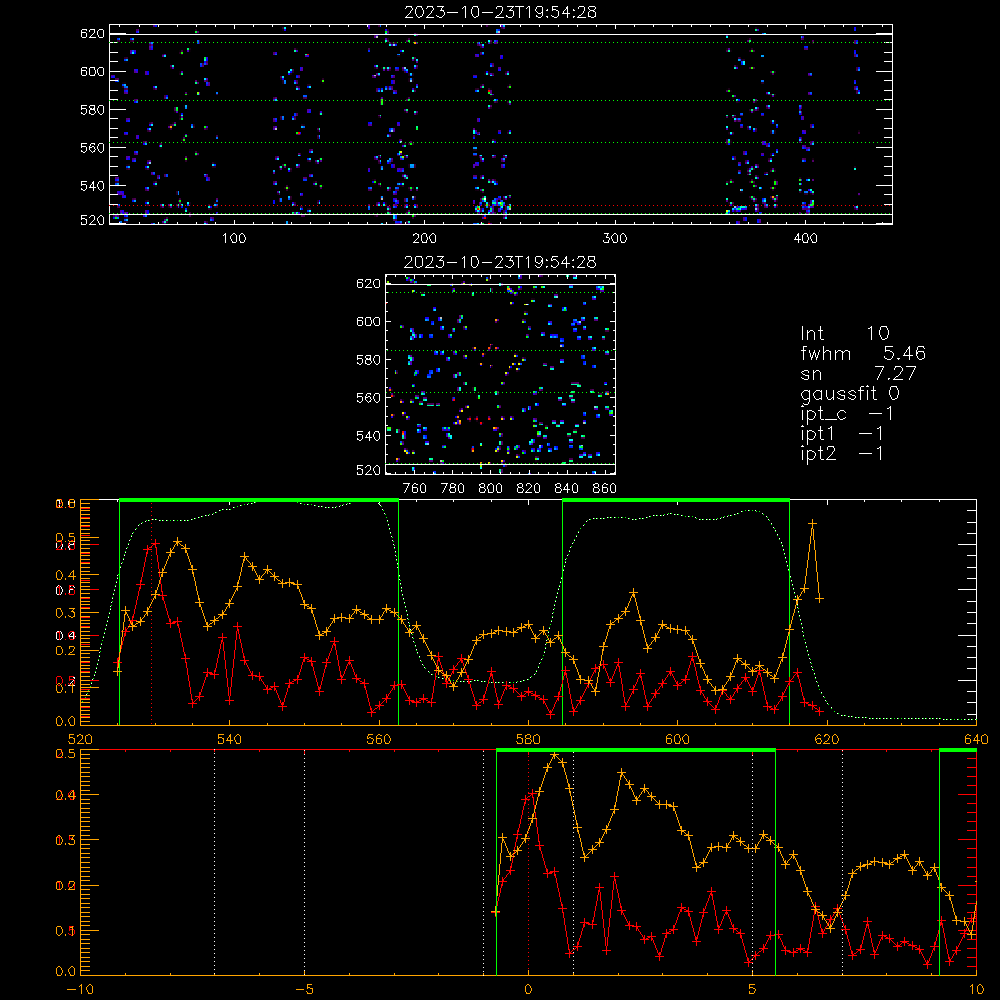Click x-axis label 300 on top plot

(615, 239)
